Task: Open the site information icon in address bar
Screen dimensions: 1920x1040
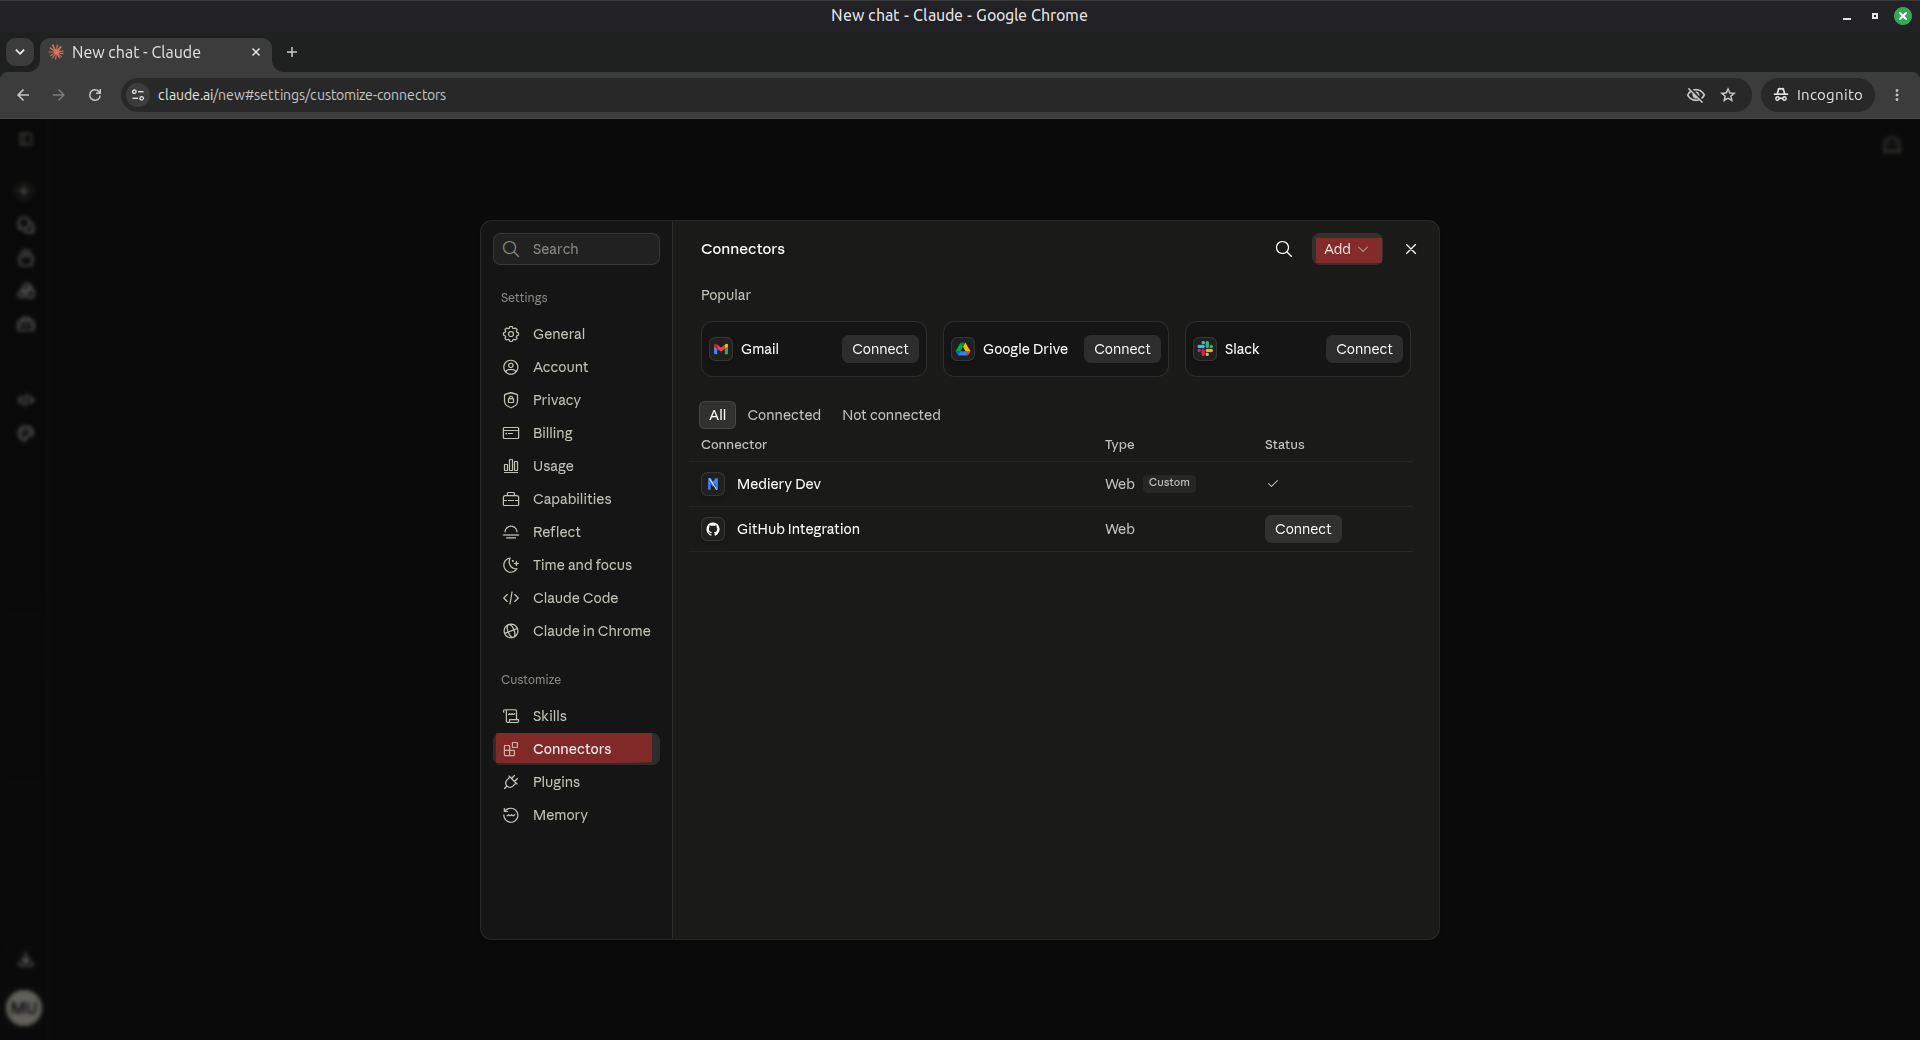Action: coord(138,95)
